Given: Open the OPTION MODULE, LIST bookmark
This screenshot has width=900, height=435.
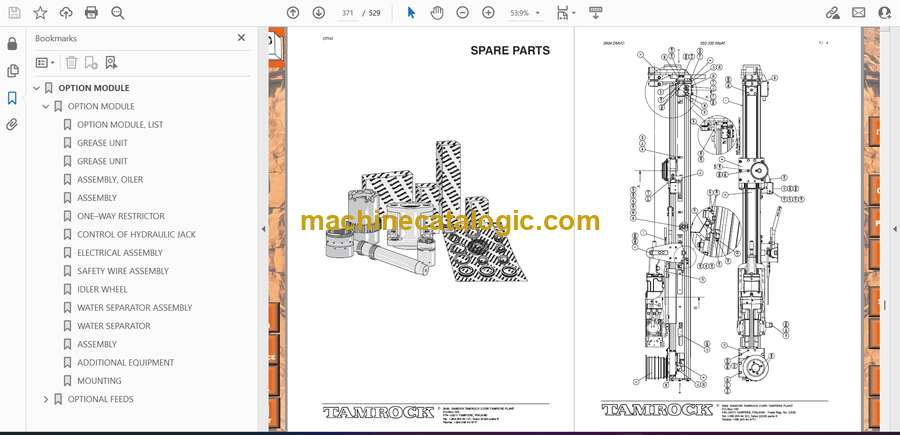Looking at the screenshot, I should pyautogui.click(x=120, y=125).
